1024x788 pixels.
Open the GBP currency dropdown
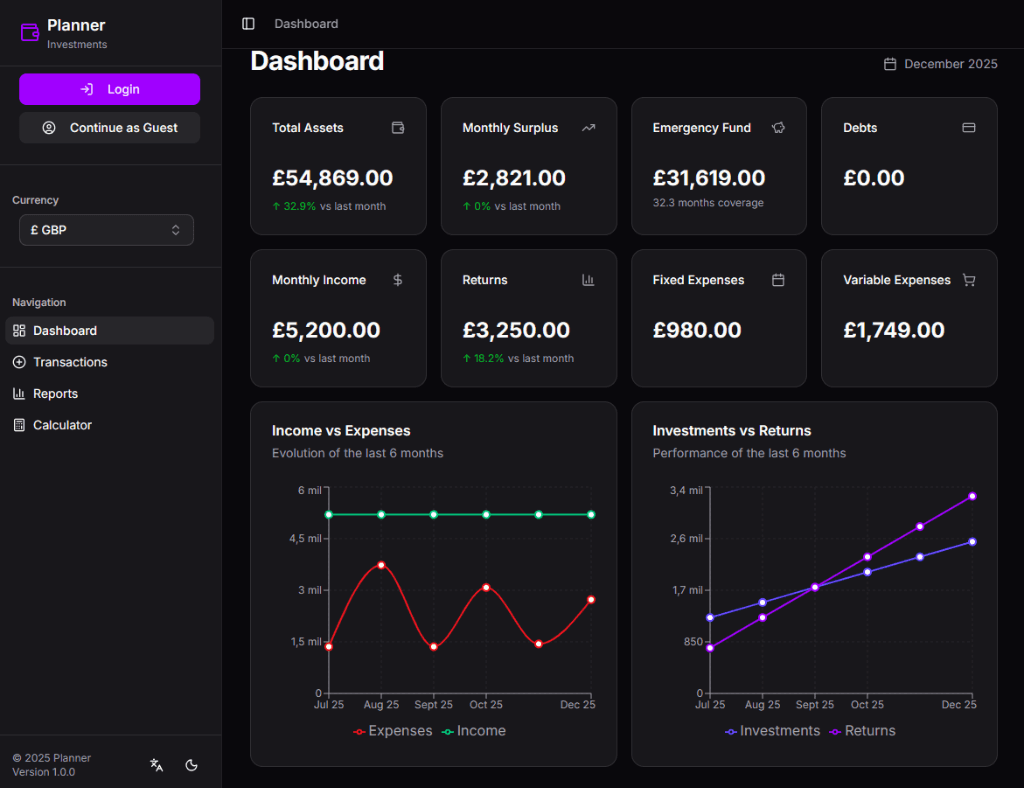point(106,230)
